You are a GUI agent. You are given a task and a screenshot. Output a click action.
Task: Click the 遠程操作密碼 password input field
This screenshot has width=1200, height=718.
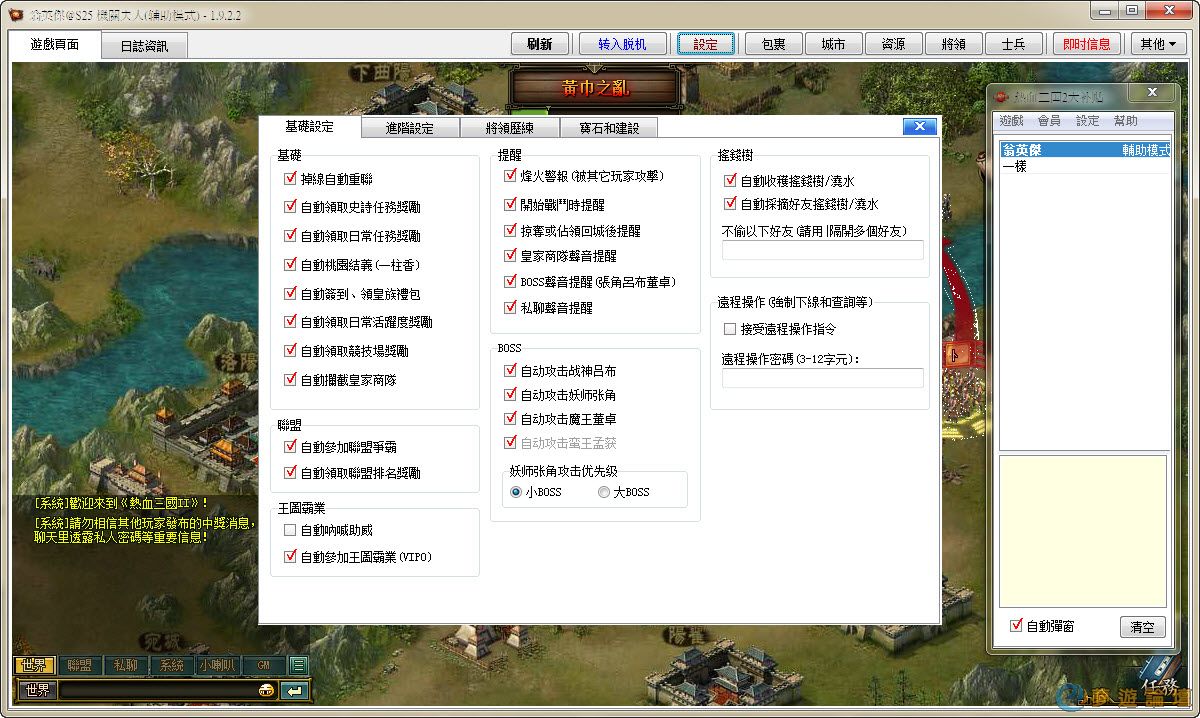[x=822, y=378]
